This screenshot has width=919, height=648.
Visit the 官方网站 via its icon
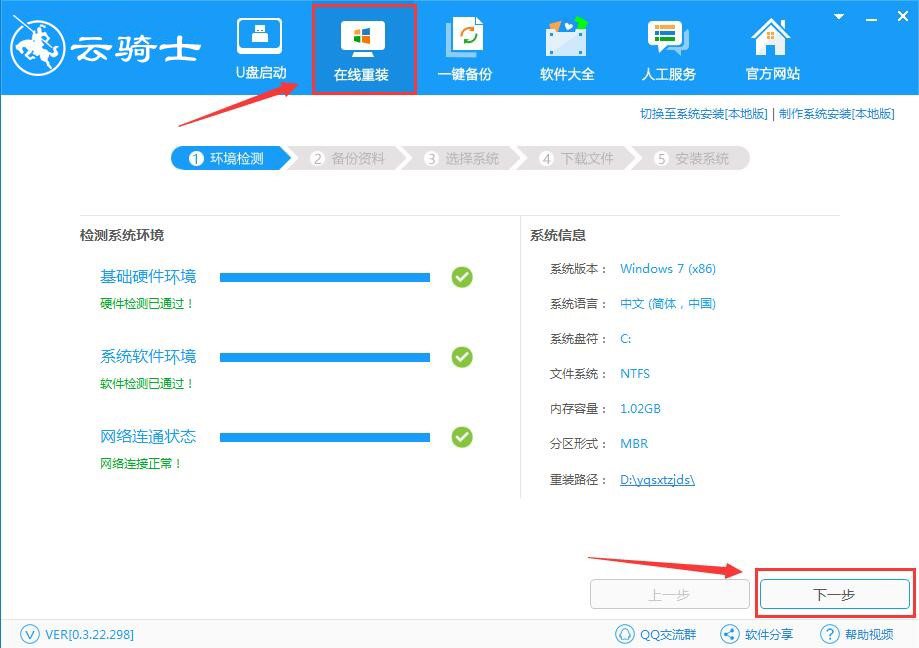click(770, 47)
